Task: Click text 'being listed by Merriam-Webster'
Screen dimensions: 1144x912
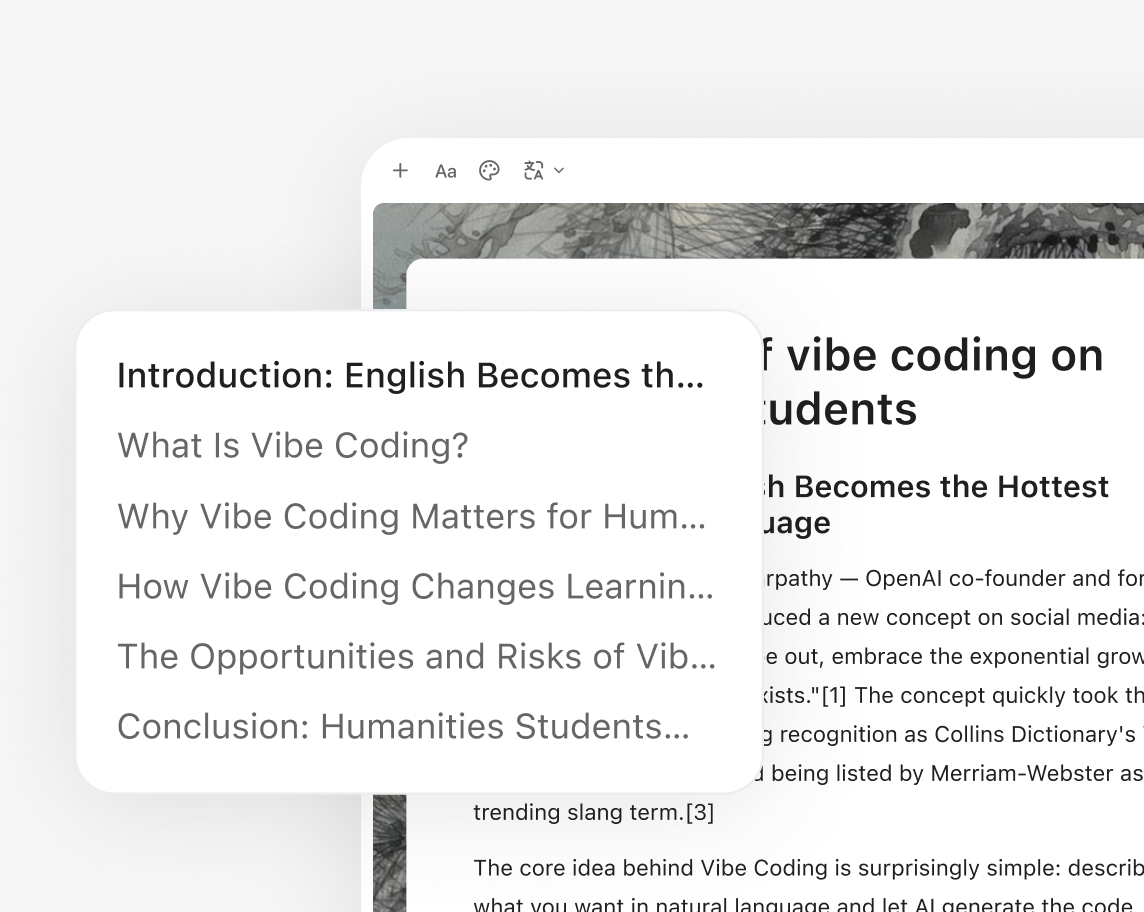Action: click(x=943, y=773)
